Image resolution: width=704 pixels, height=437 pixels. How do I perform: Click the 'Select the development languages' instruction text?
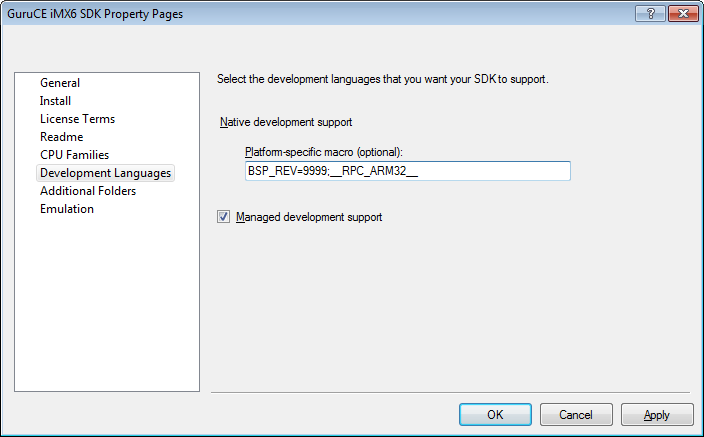coord(383,79)
